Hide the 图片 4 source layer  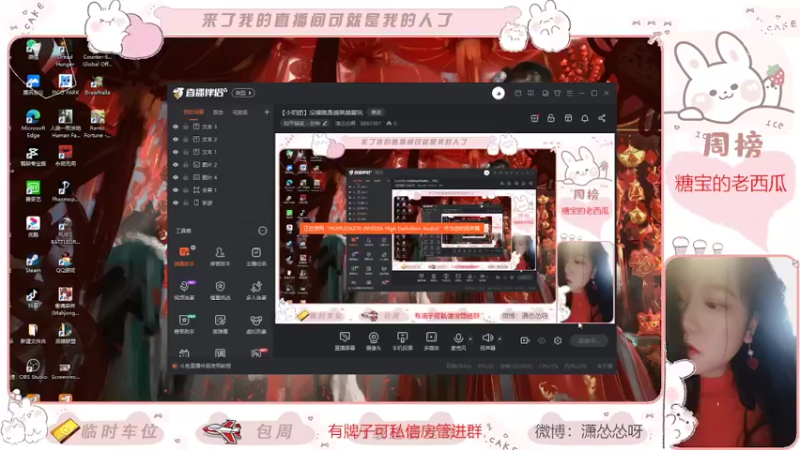[176, 178]
